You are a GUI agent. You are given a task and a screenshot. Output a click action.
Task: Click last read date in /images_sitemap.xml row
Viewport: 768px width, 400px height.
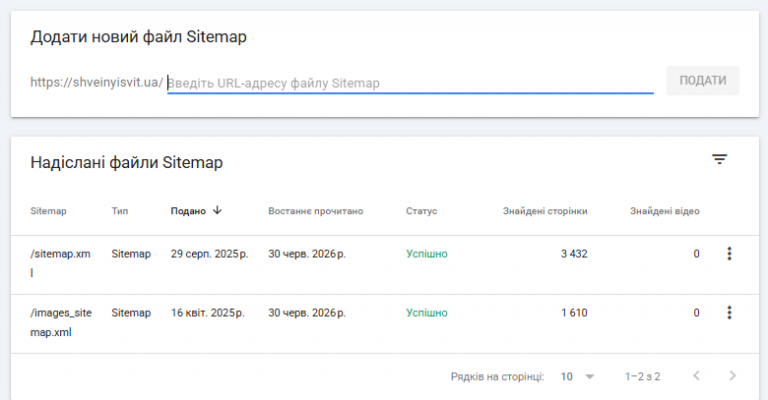(x=307, y=312)
